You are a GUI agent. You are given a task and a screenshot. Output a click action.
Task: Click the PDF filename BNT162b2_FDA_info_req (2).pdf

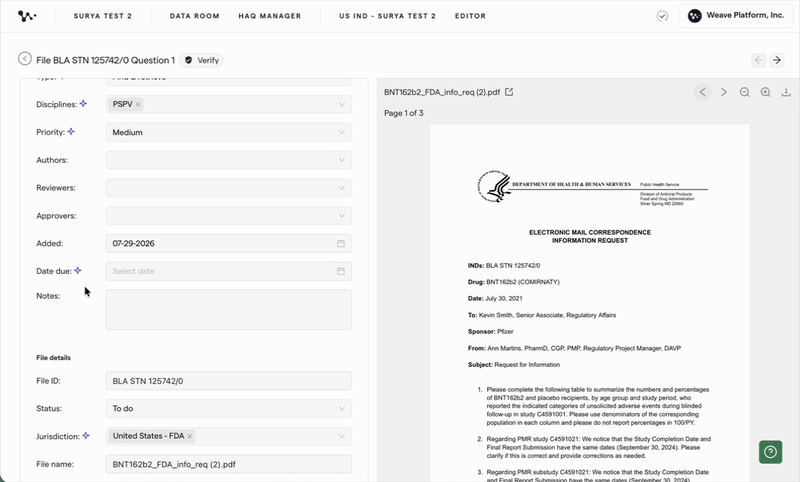pyautogui.click(x=442, y=92)
